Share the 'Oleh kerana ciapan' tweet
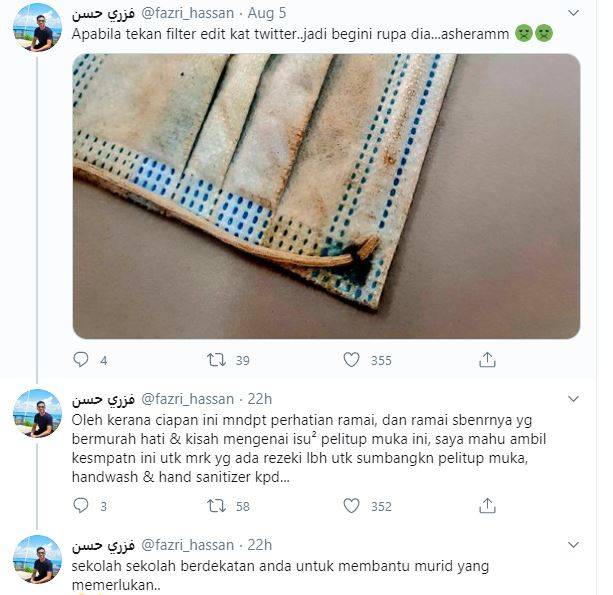Viewport: 613px width, 595px height. click(487, 505)
